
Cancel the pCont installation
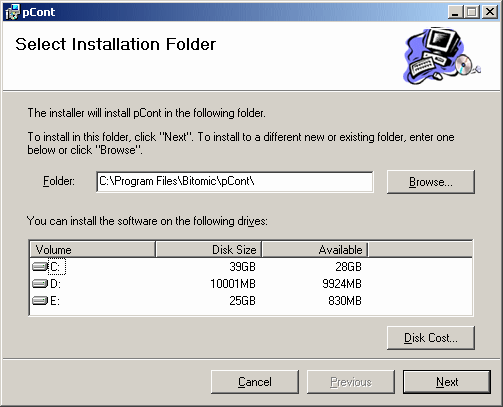[255, 382]
